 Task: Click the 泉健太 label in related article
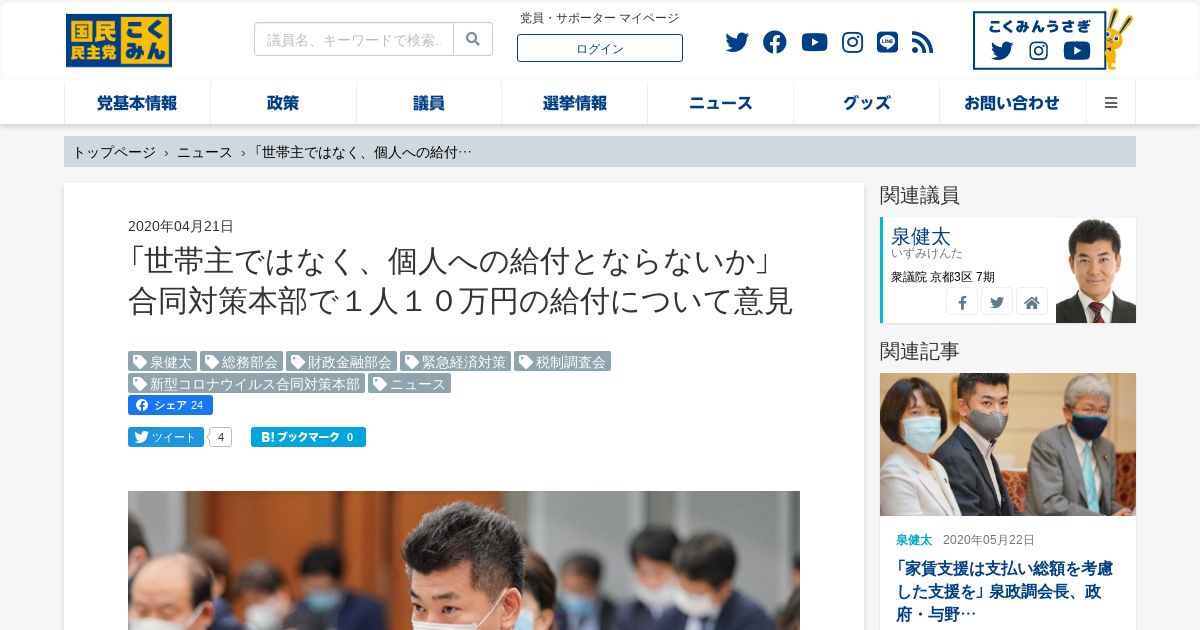click(914, 539)
